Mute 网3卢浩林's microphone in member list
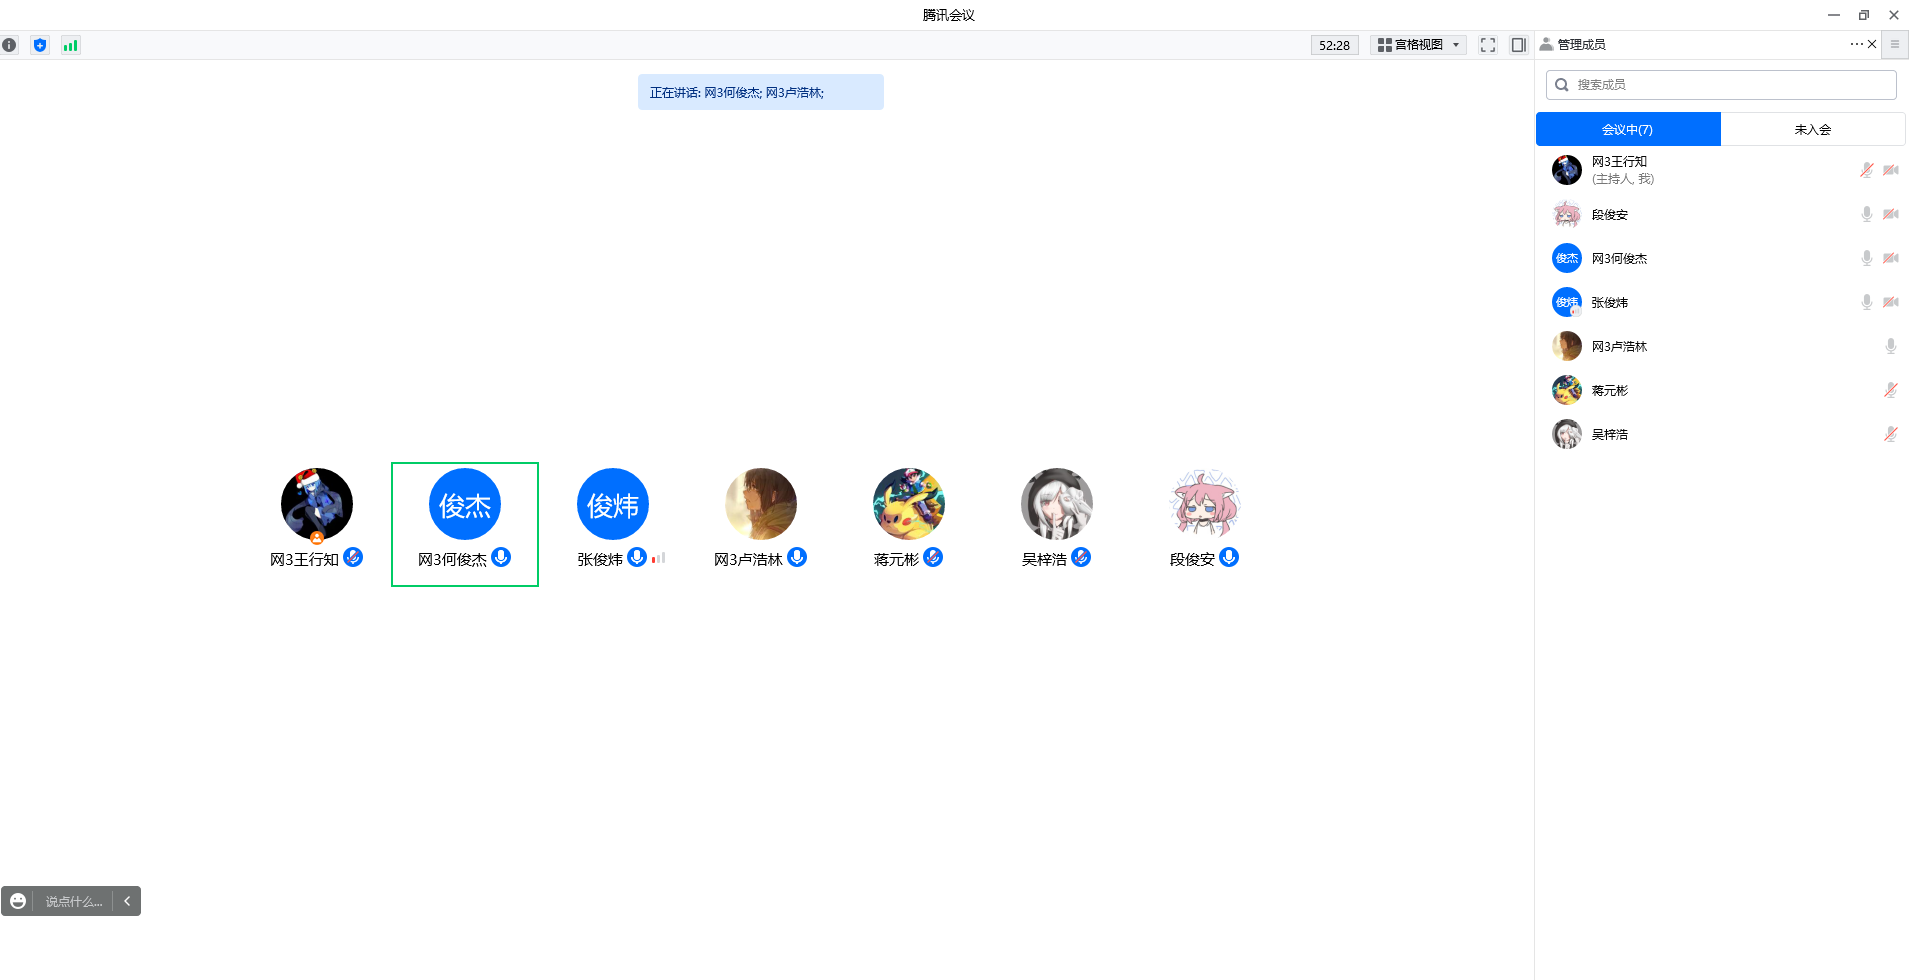This screenshot has width=1909, height=980. (x=1891, y=346)
